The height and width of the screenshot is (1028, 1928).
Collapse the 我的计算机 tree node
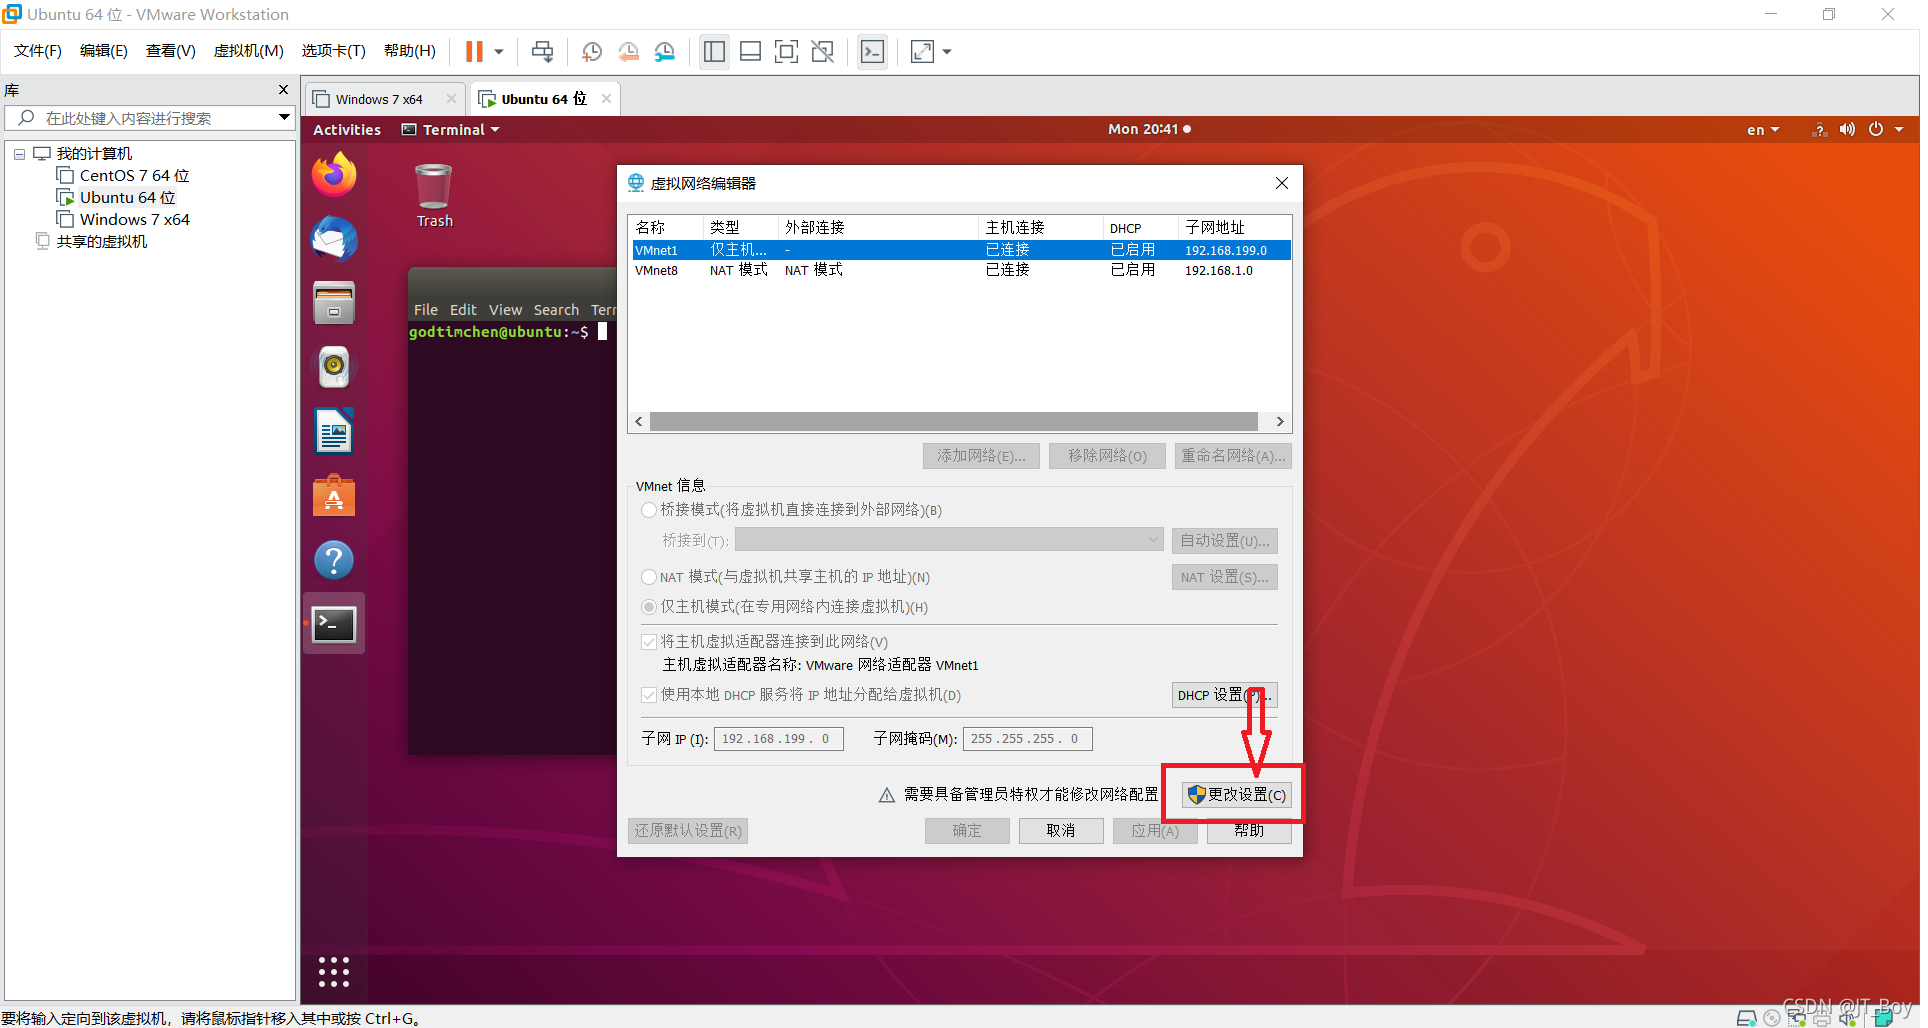coord(19,154)
